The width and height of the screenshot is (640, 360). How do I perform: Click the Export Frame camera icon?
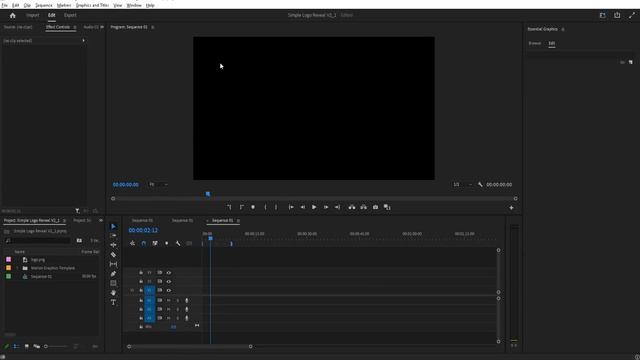tap(376, 207)
